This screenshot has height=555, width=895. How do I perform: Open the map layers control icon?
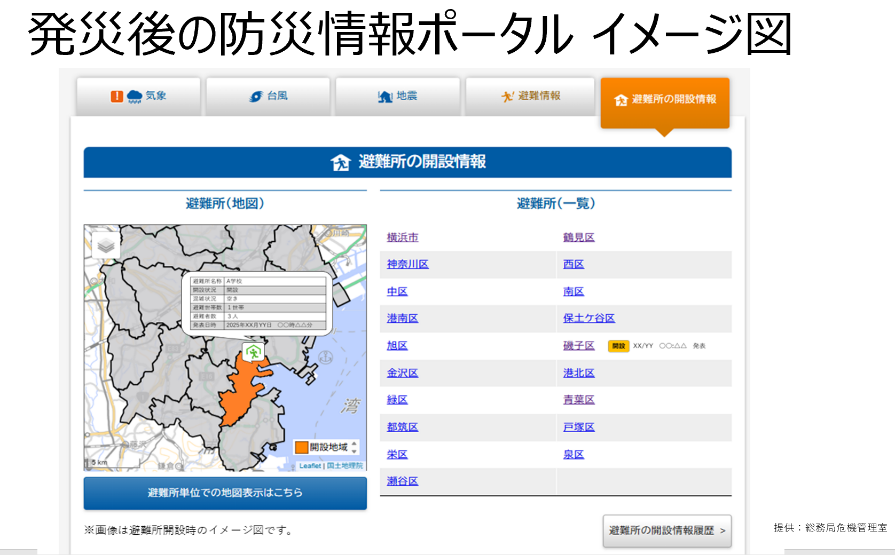pyautogui.click(x=105, y=245)
